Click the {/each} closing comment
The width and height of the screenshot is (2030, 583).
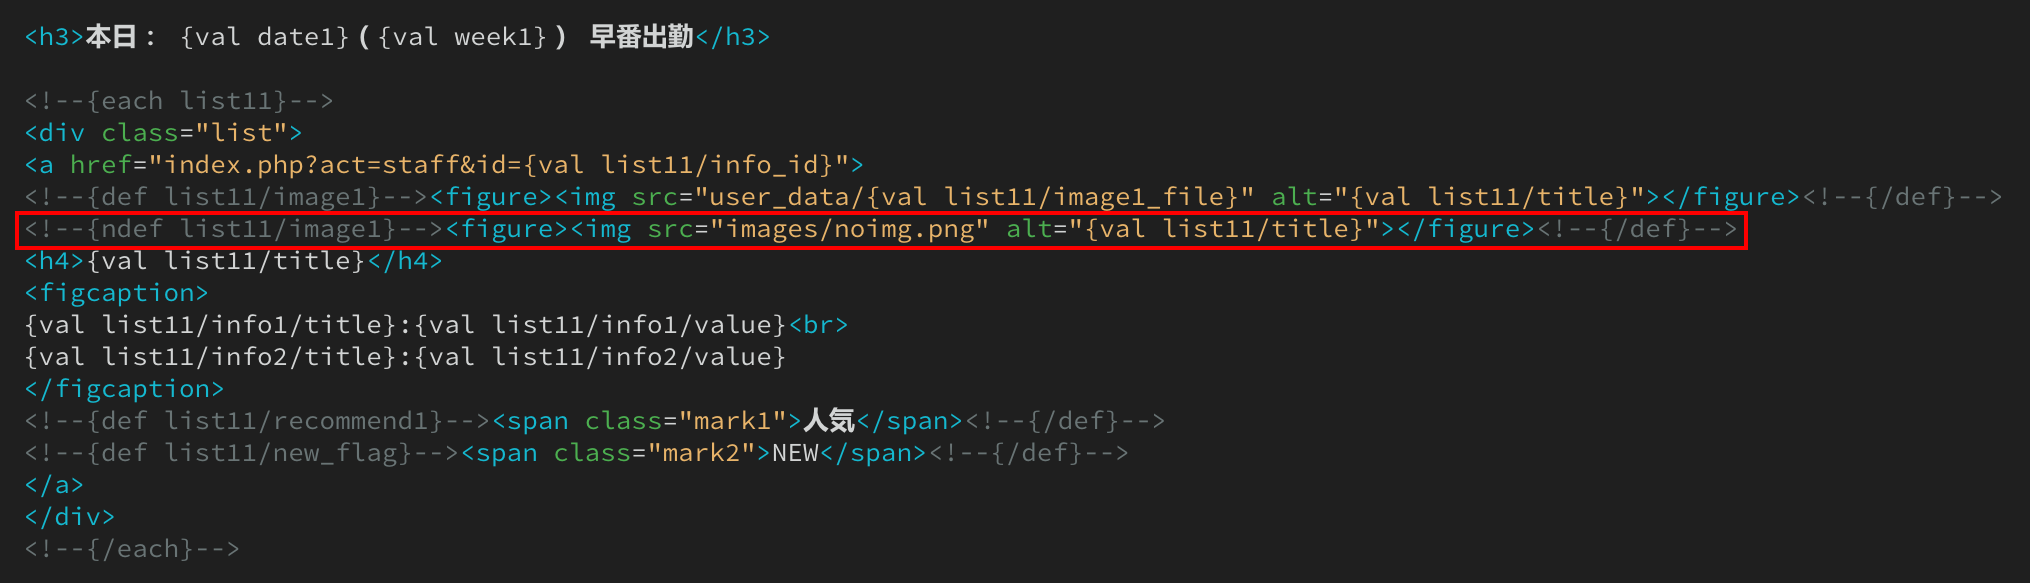click(x=132, y=549)
